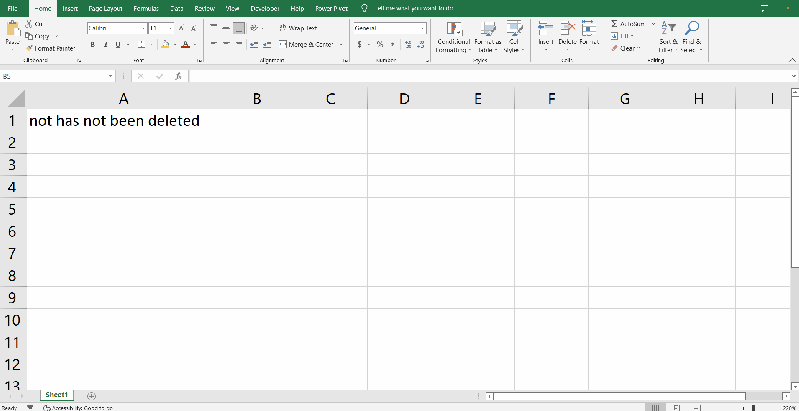Select the Sheet1 worksheet tab
Viewport: 799px width, 411px height.
click(56, 395)
